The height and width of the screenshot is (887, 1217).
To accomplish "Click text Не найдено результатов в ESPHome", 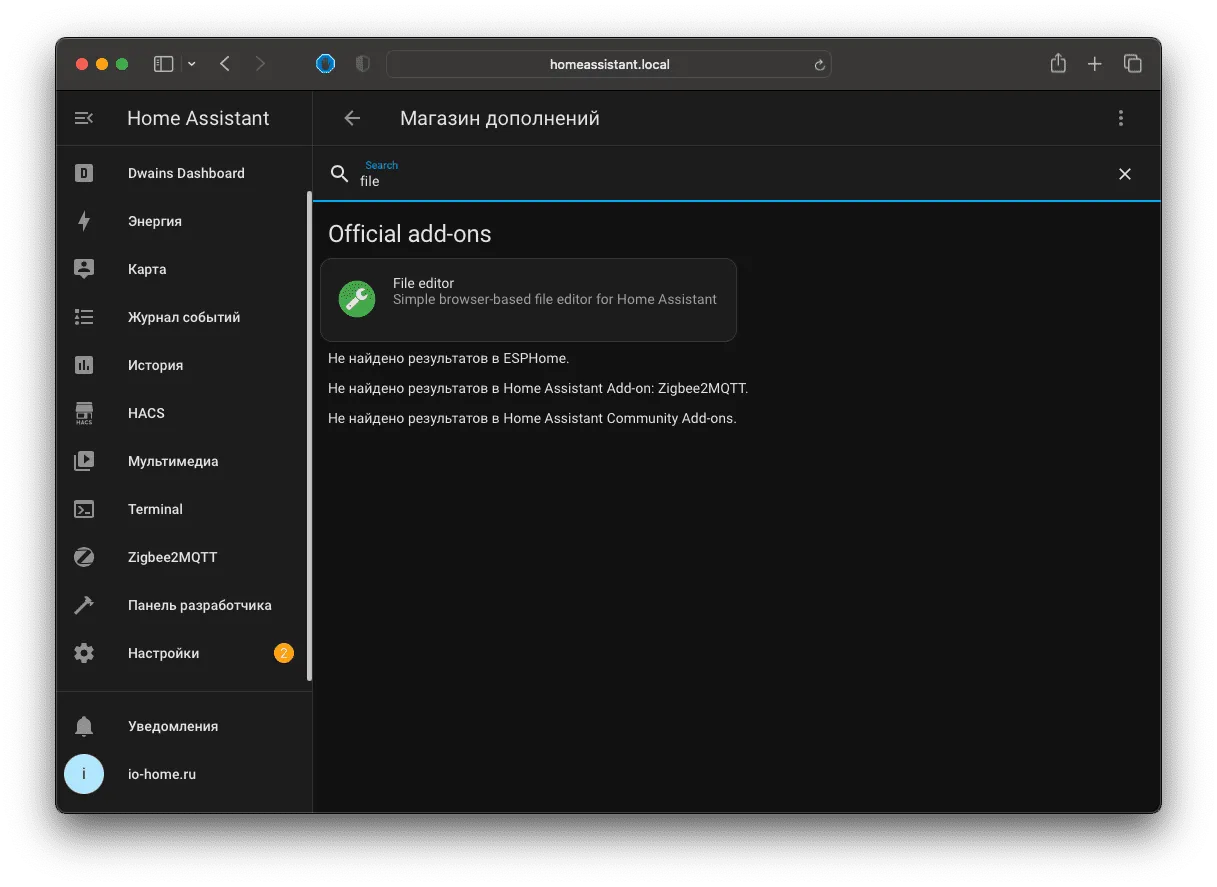I will point(448,358).
